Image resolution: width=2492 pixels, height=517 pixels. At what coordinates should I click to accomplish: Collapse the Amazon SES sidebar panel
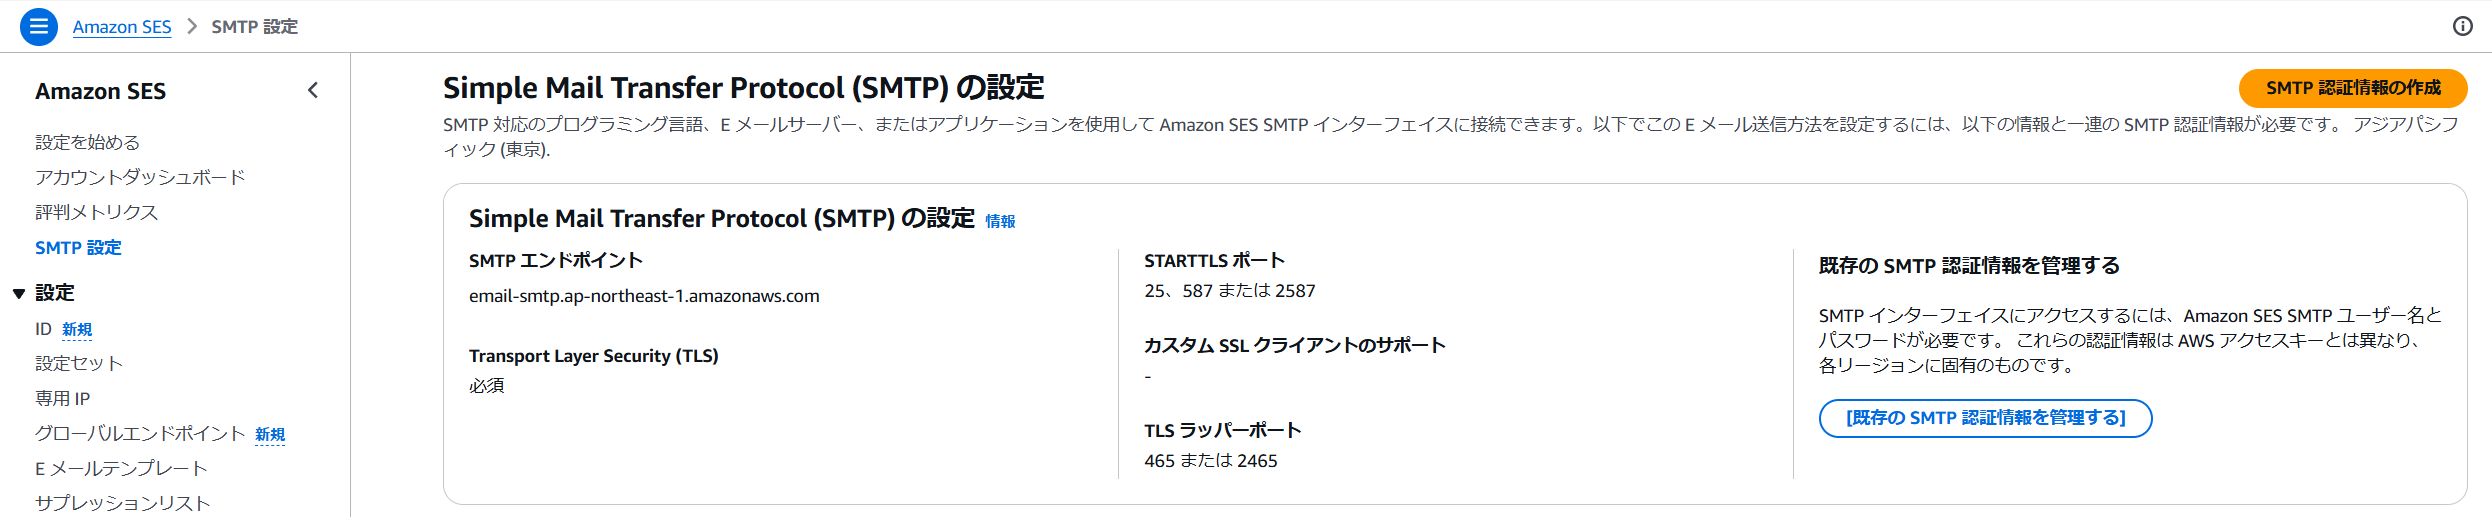coord(313,91)
